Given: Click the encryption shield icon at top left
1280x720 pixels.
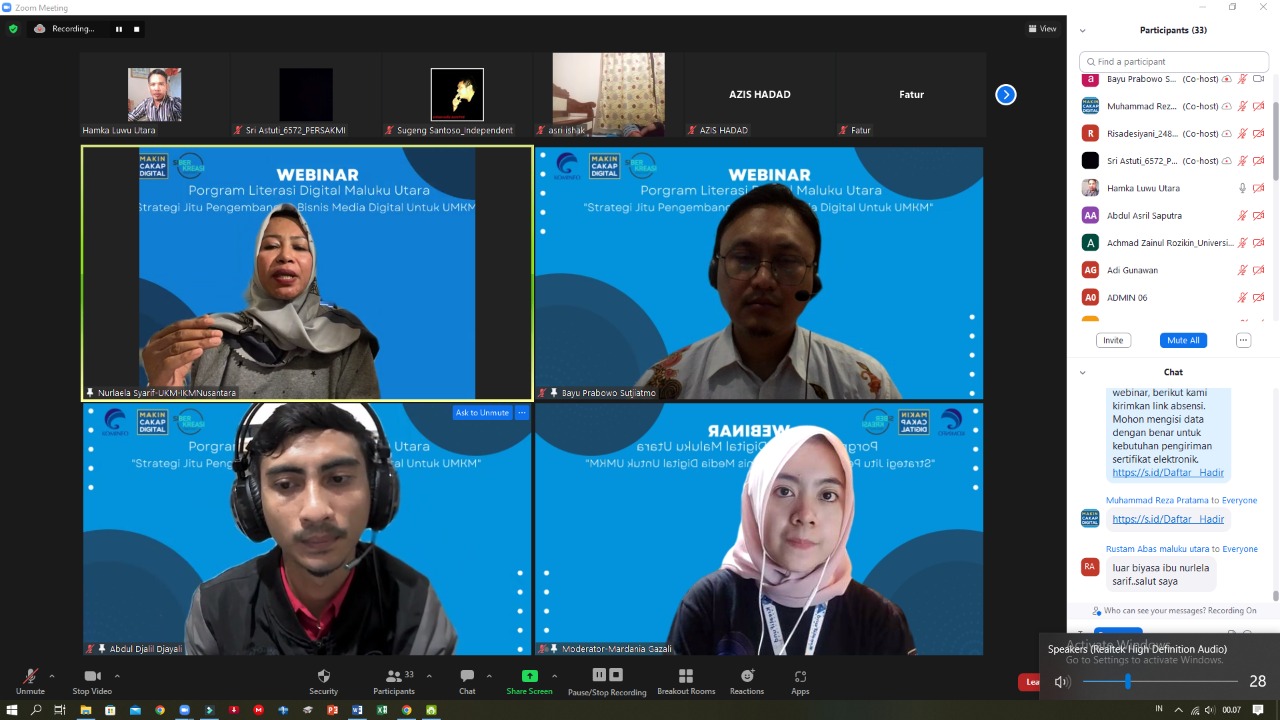Looking at the screenshot, I should pos(13,29).
